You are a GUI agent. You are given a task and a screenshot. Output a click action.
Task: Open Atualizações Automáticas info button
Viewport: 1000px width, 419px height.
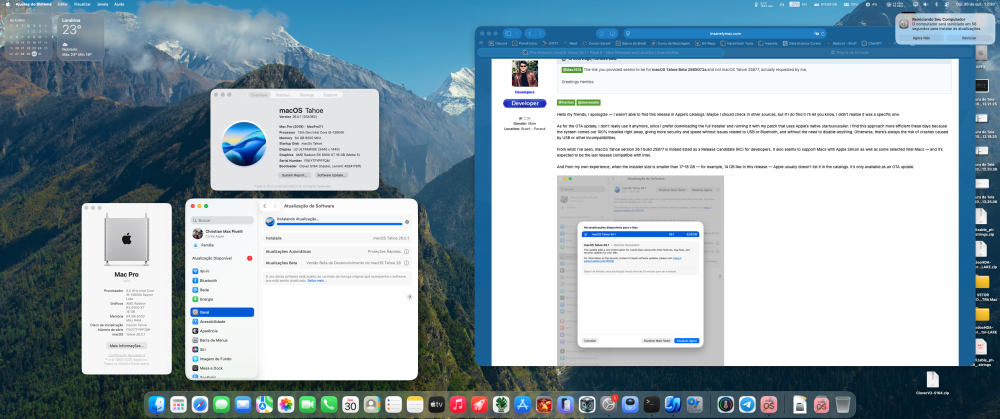point(406,251)
